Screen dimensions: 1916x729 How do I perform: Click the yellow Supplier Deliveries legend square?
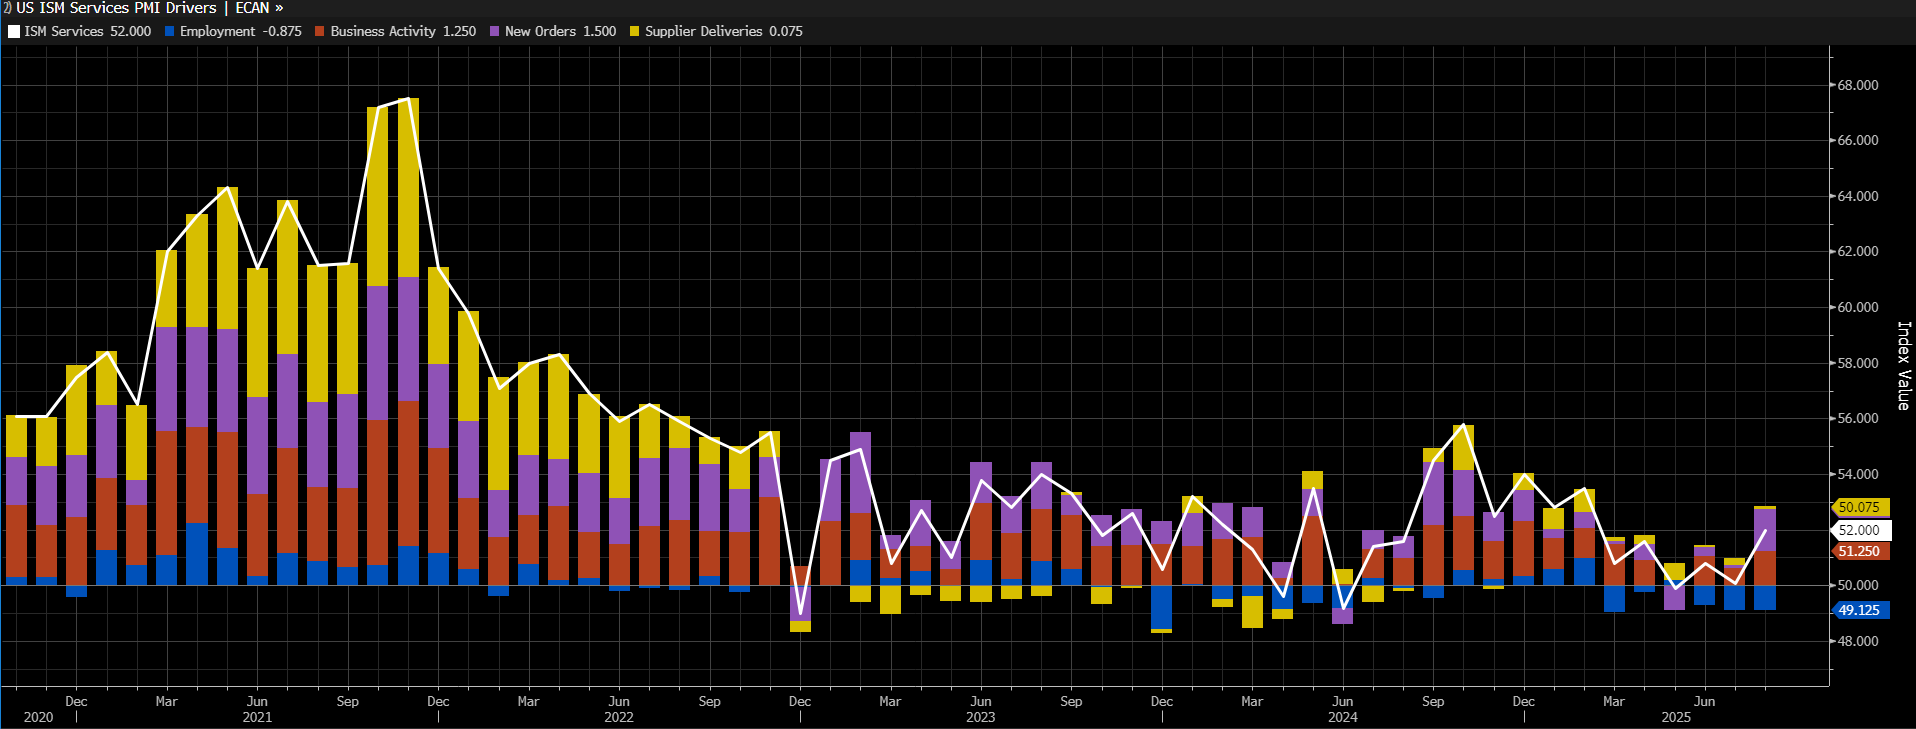pos(635,32)
